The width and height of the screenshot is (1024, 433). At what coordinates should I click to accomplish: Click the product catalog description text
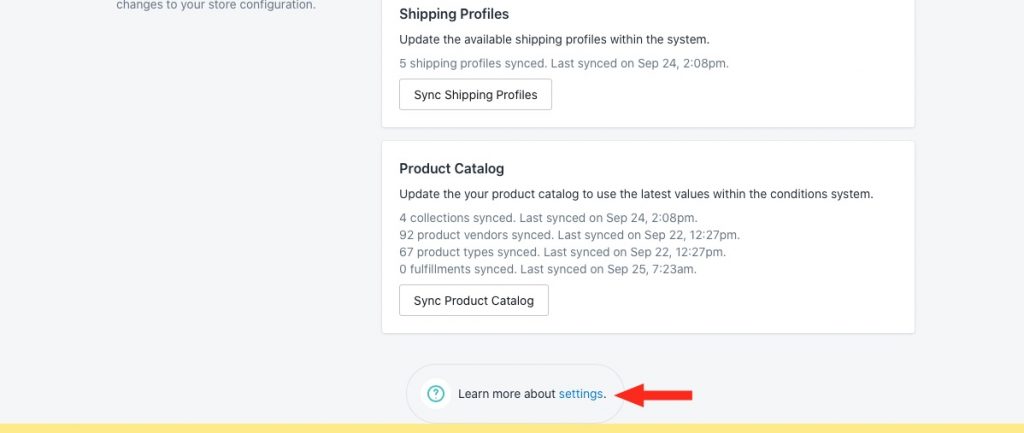[x=636, y=194]
